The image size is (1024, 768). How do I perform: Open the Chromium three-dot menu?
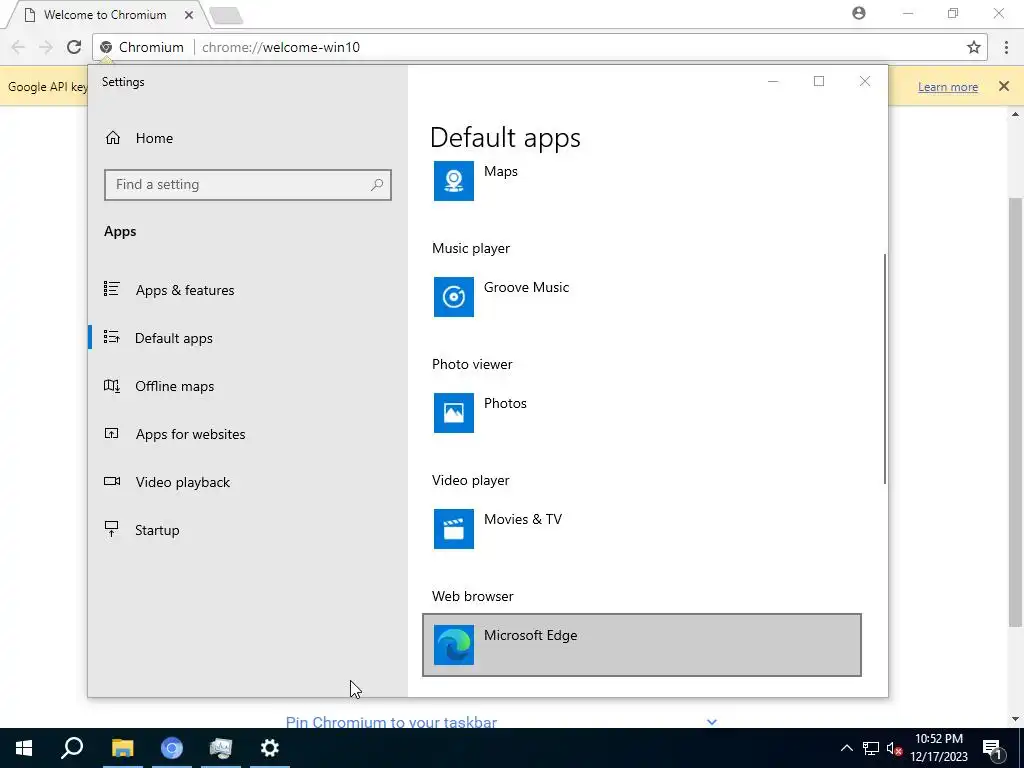pos(1006,47)
